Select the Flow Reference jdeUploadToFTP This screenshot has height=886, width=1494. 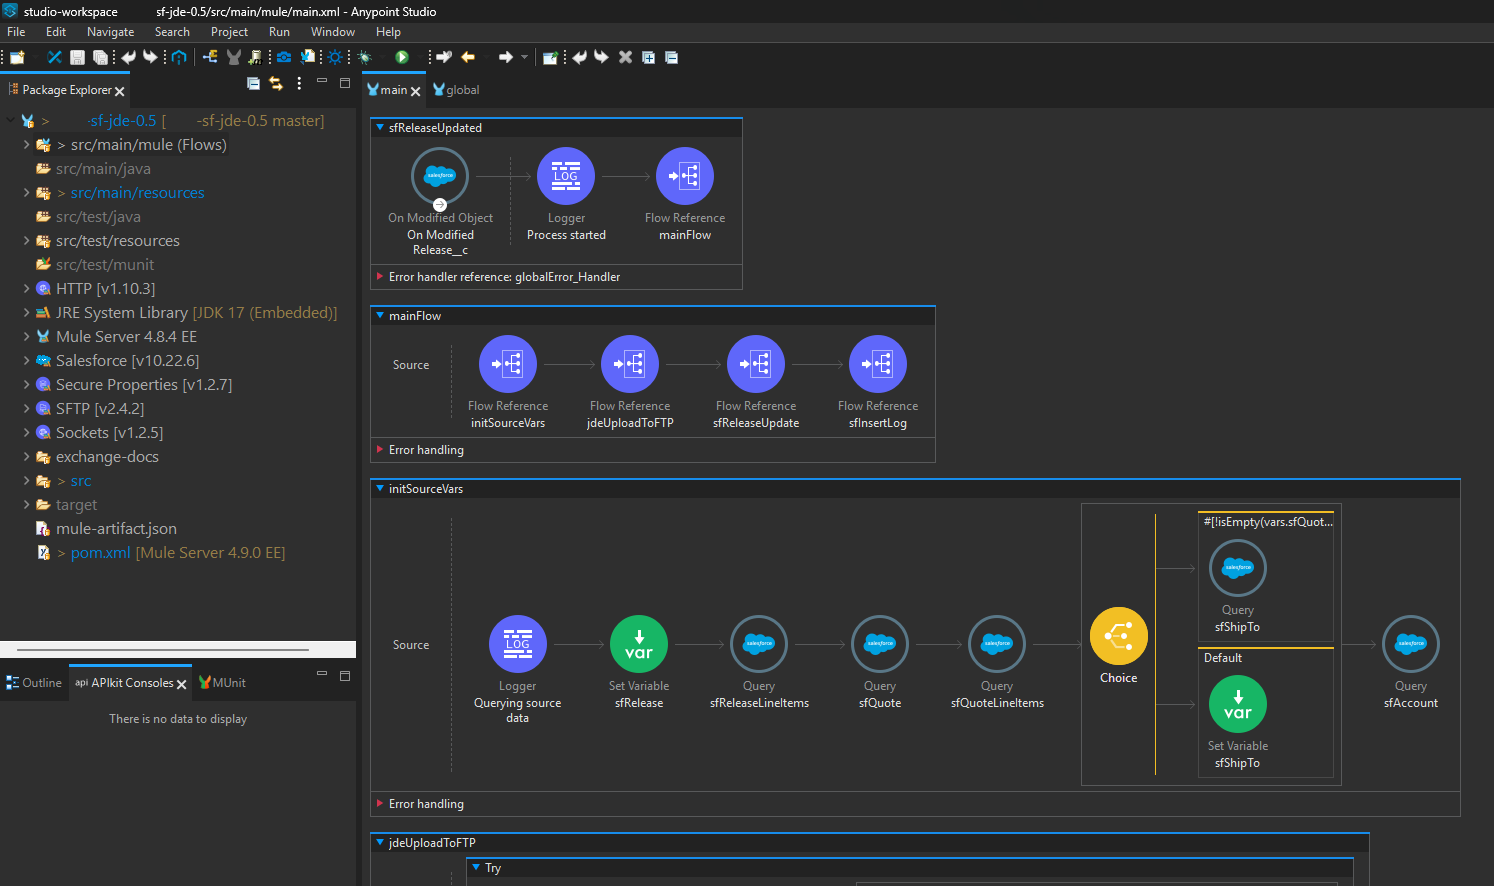(629, 364)
